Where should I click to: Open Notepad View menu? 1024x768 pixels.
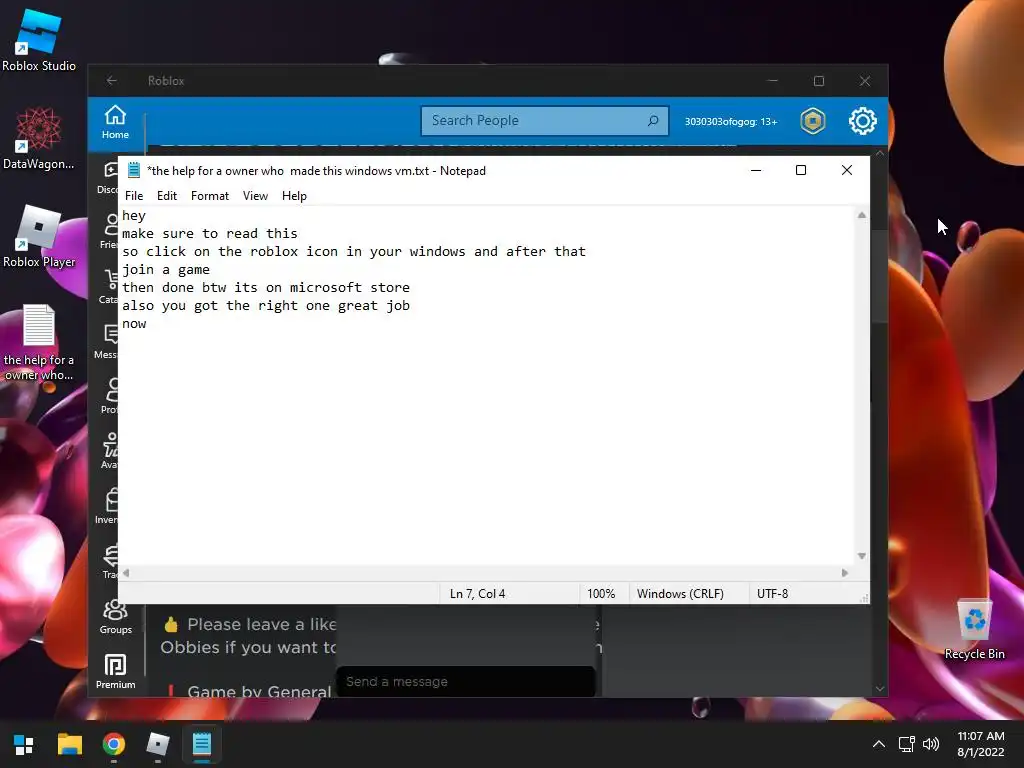click(255, 196)
